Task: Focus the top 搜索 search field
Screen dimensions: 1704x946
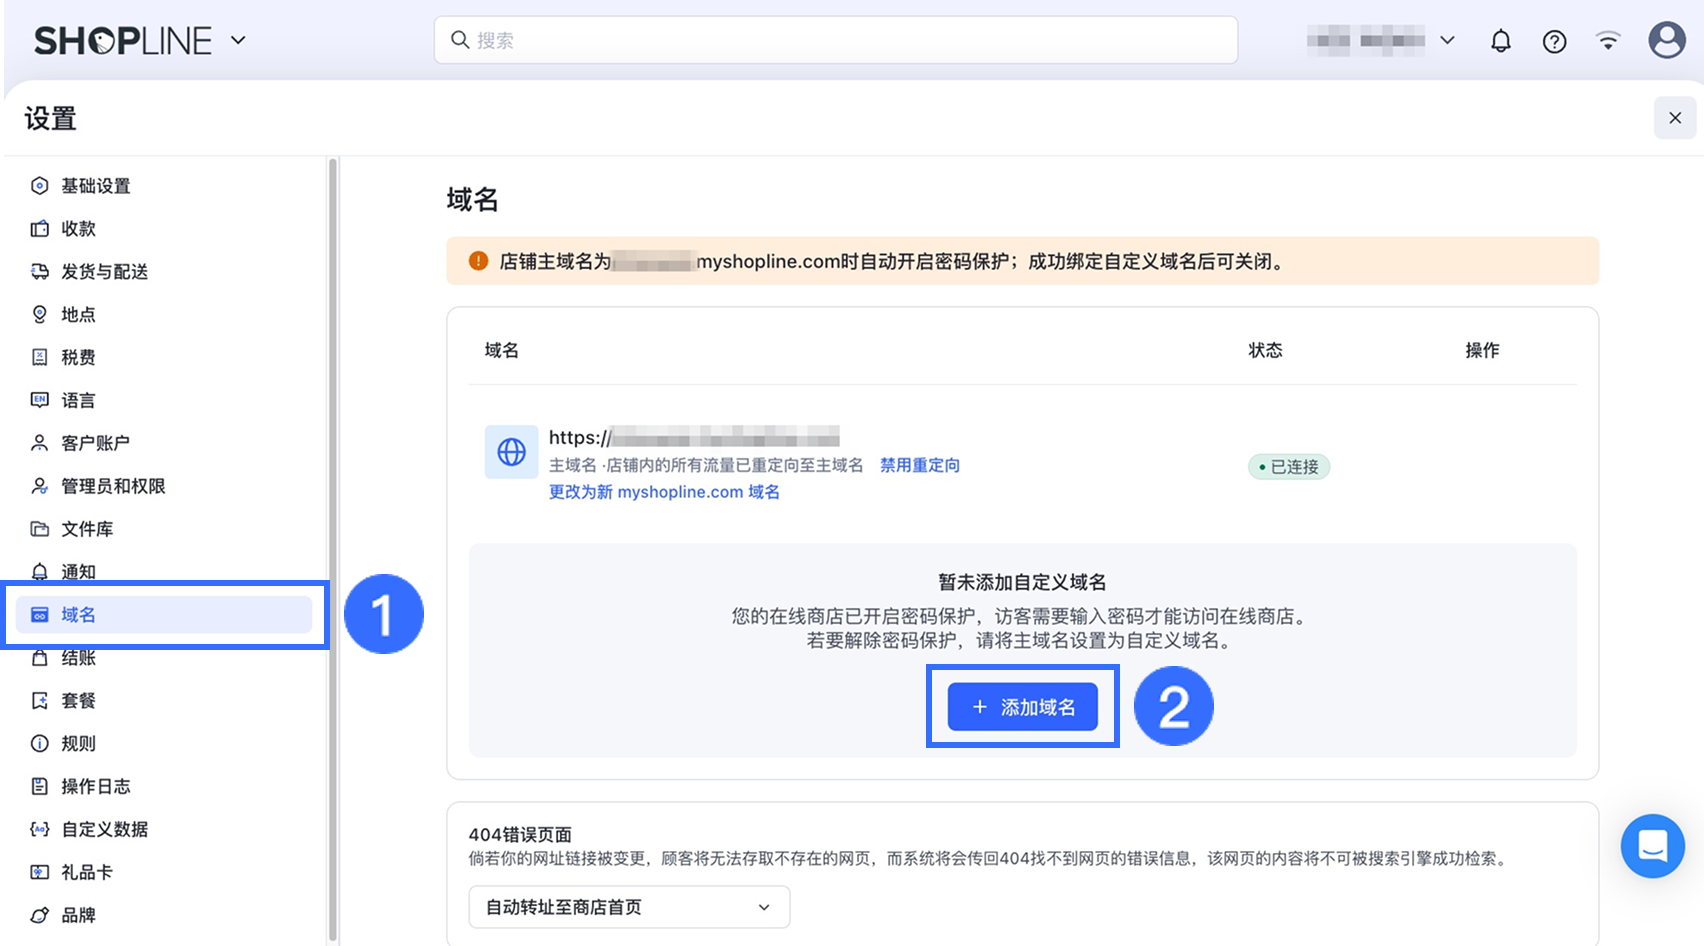Action: point(835,40)
